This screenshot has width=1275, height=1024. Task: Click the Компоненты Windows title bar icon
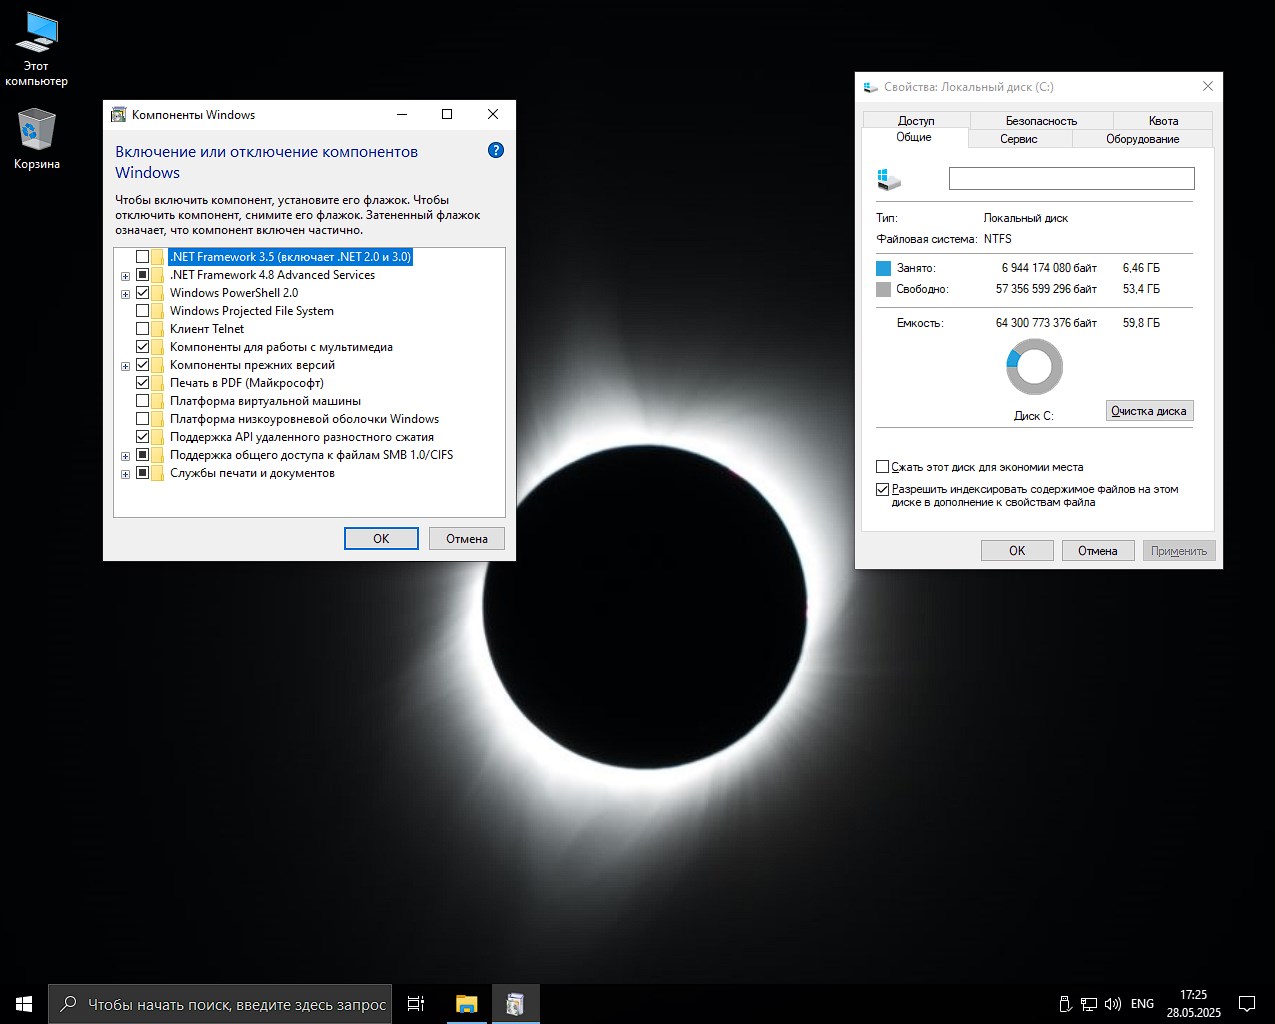(118, 114)
